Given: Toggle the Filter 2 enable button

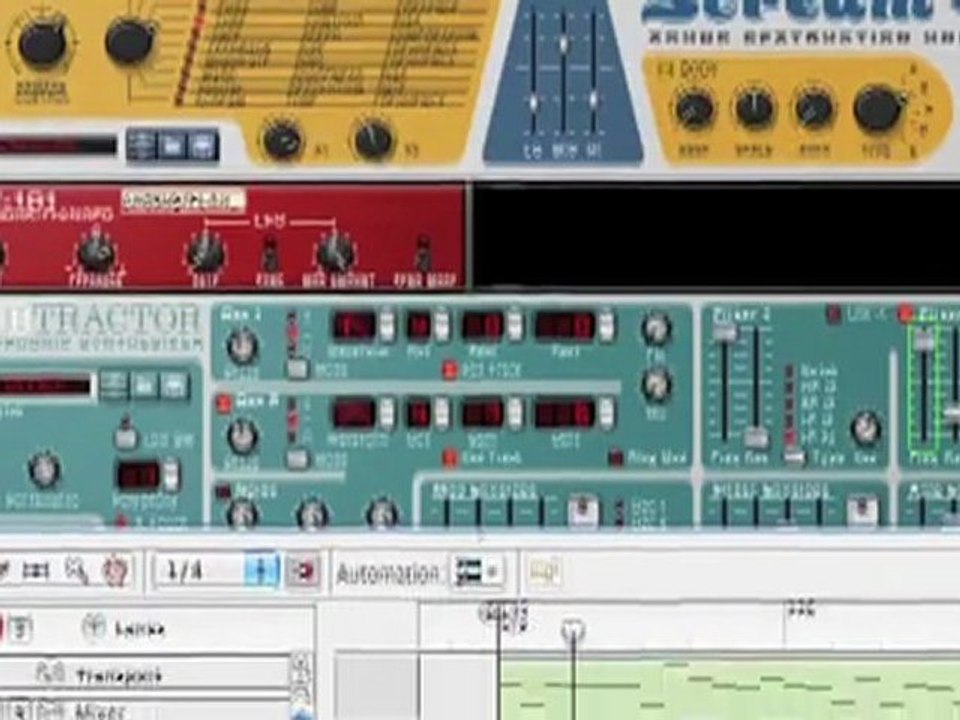Looking at the screenshot, I should (906, 315).
